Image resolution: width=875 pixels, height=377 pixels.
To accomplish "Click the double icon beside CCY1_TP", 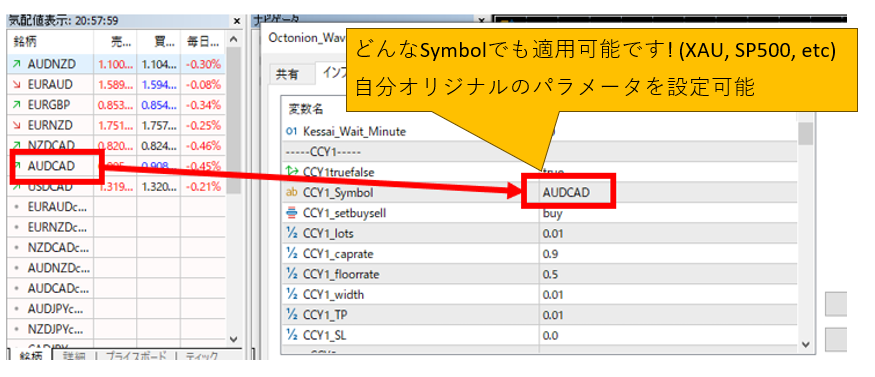I will pyautogui.click(x=291, y=315).
